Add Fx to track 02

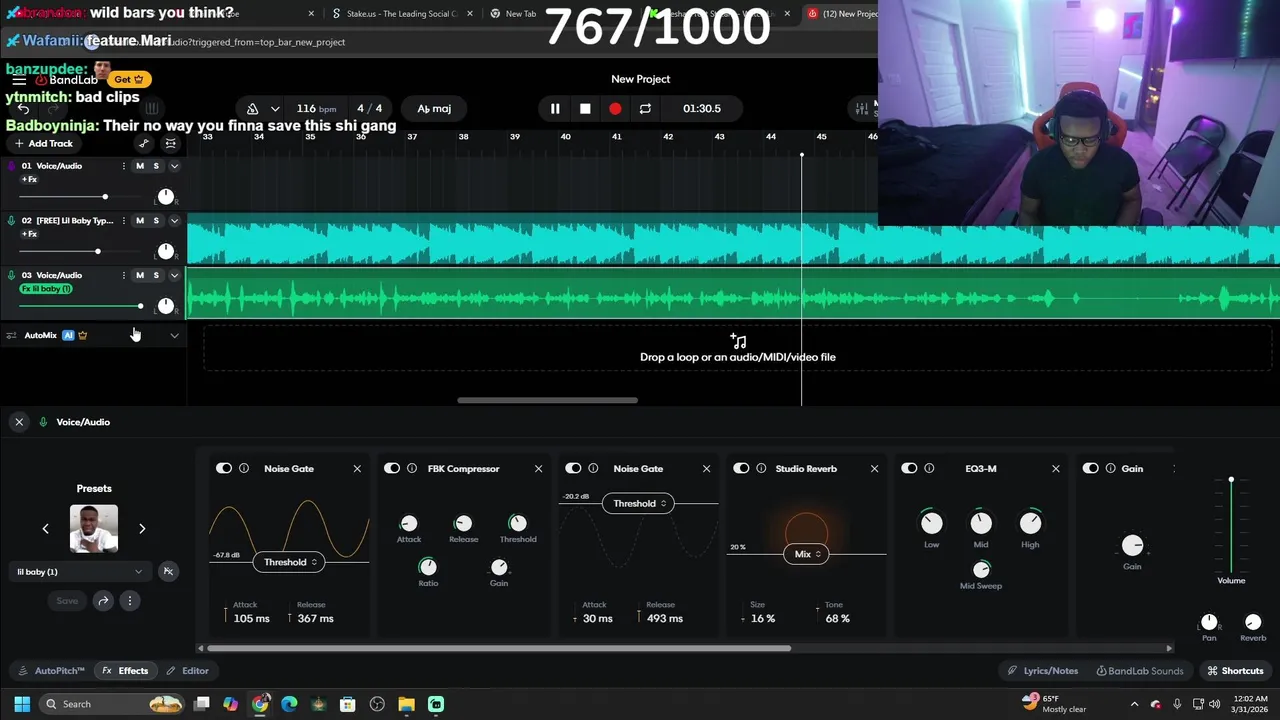[29, 234]
